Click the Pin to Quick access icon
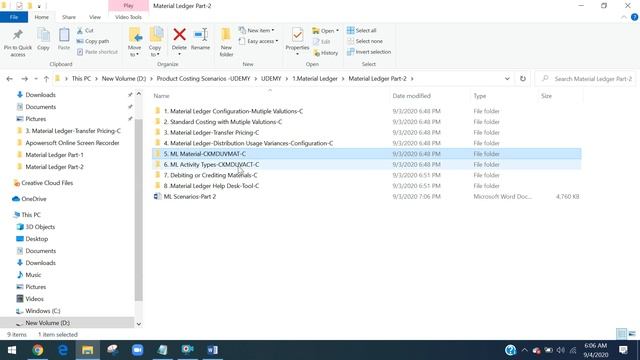640x360 pixels. click(18, 35)
